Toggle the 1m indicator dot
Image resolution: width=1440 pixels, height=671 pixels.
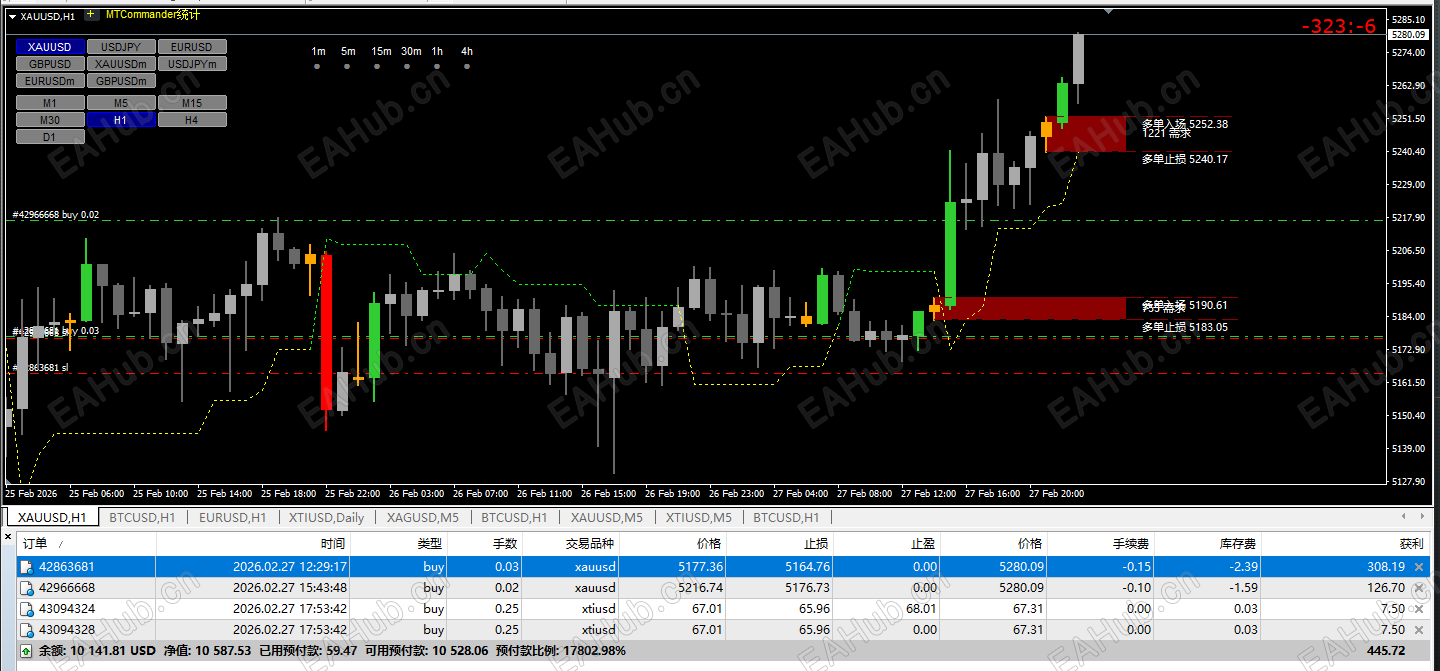coord(317,66)
